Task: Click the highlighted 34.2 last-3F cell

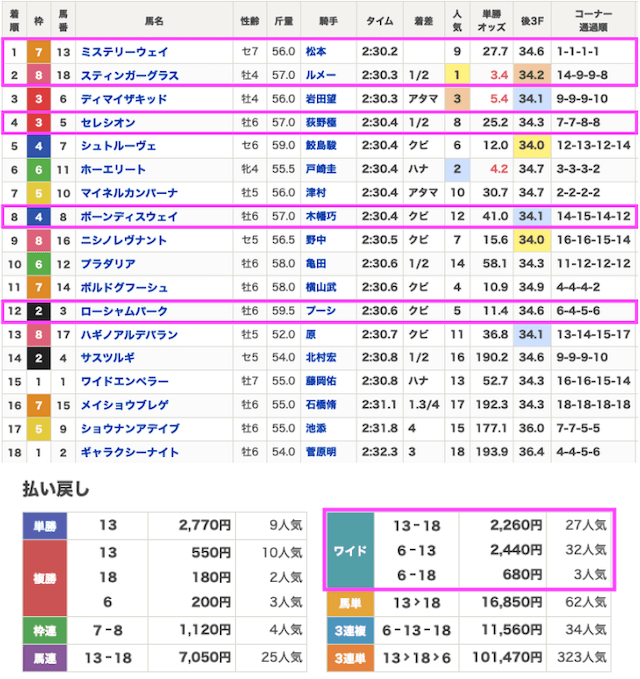Action: coord(532,75)
